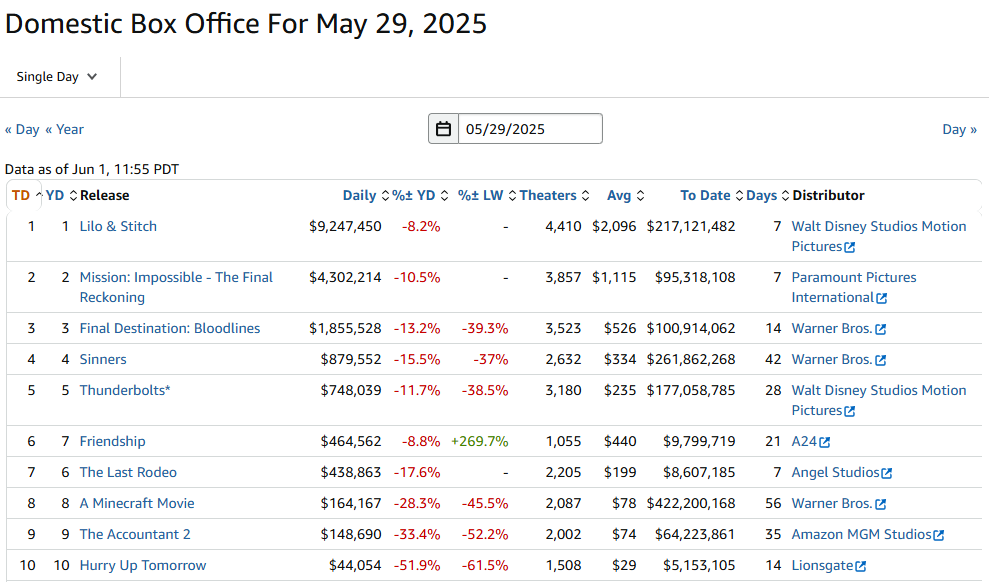Click the $422,200,168 to-date total
989x582 pixels.
pyautogui.click(x=691, y=503)
